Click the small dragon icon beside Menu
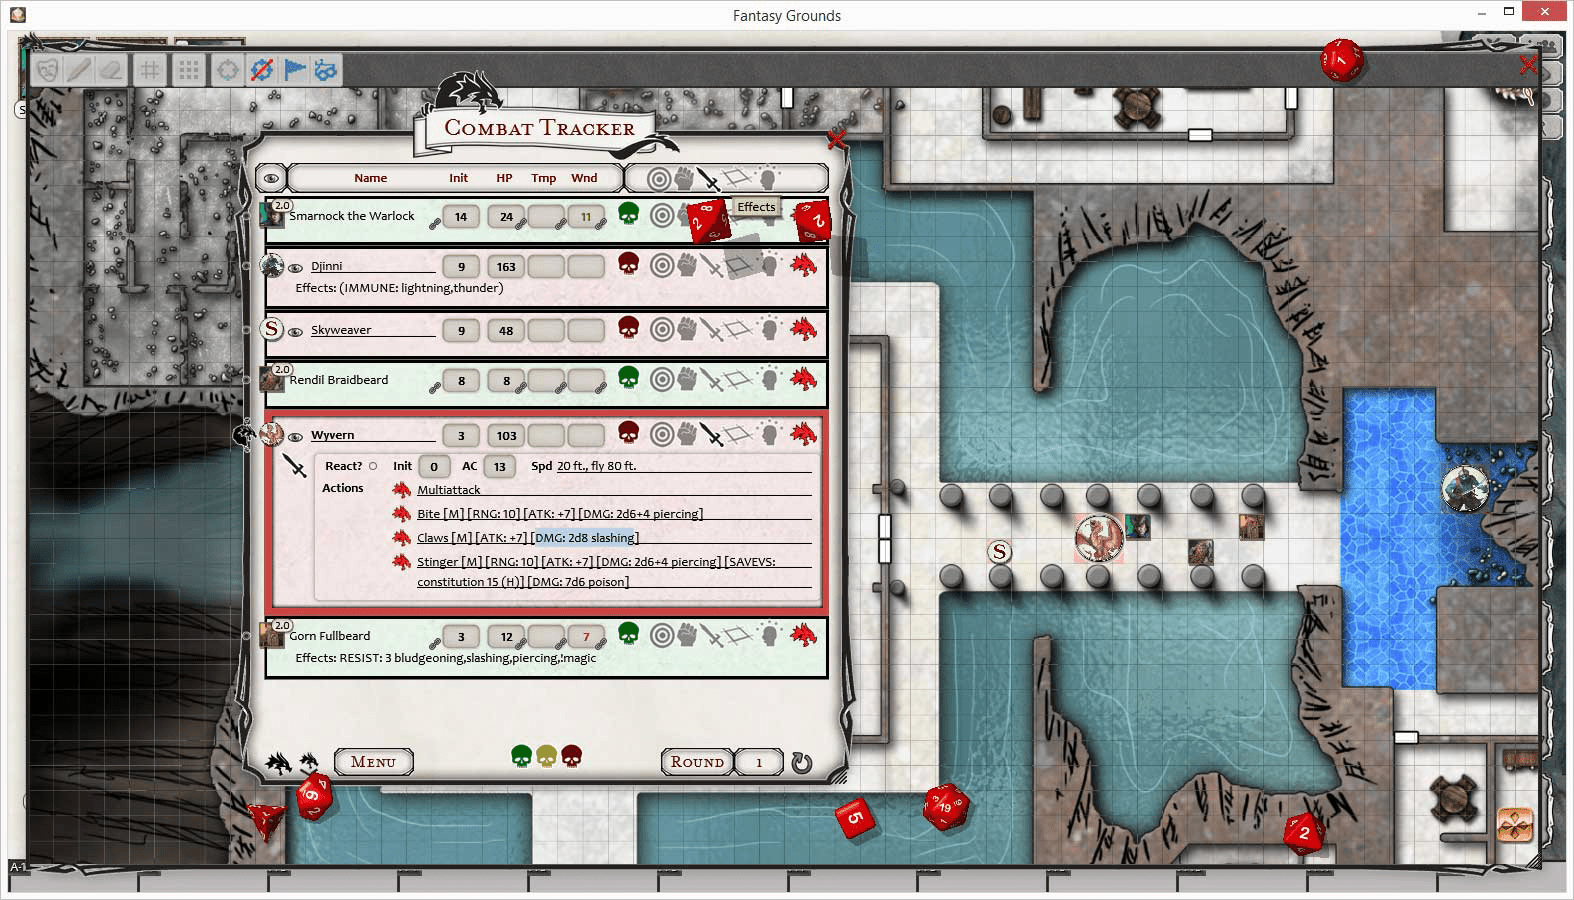The width and height of the screenshot is (1574, 900). tap(308, 761)
